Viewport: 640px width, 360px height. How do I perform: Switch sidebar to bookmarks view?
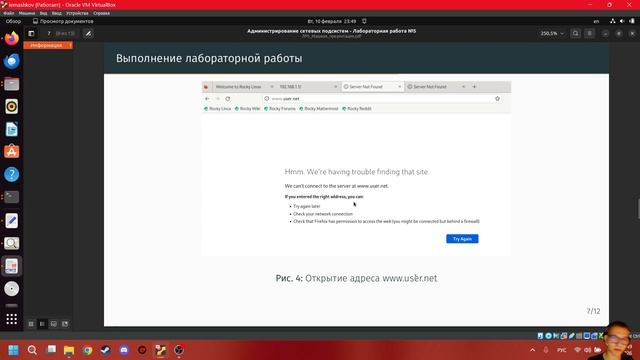point(65,324)
